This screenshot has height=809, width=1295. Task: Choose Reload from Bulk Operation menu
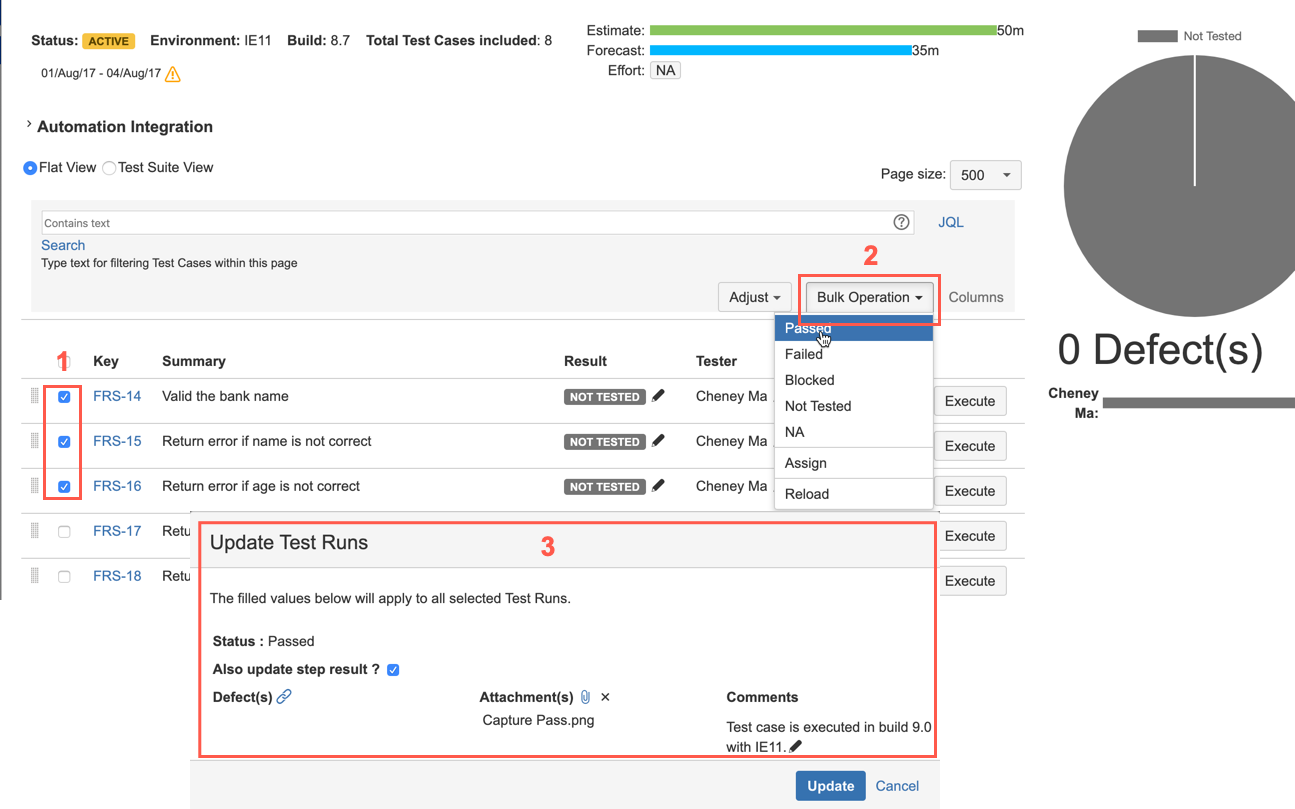854,494
